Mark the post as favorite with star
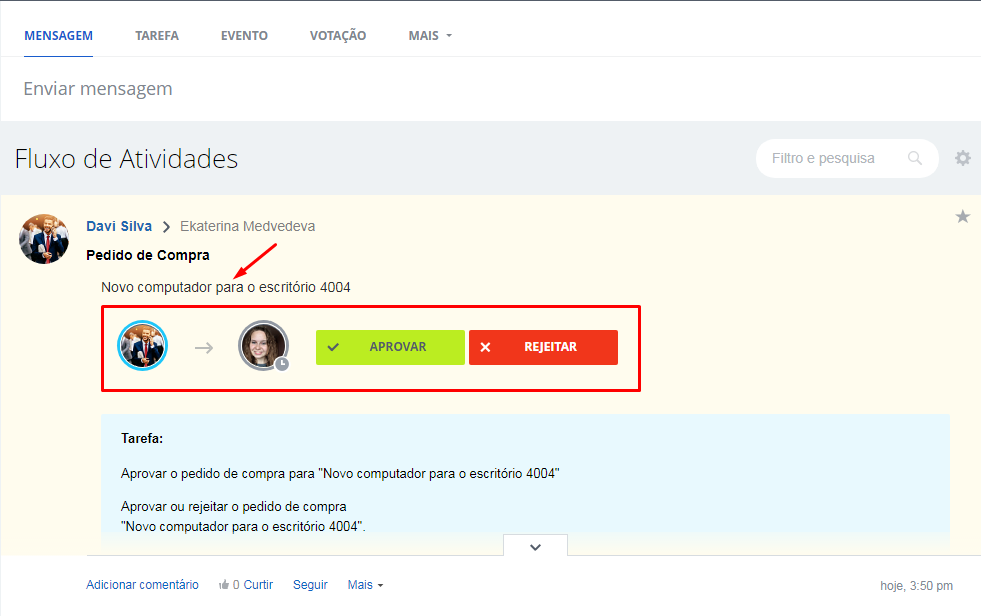The height and width of the screenshot is (616, 981). click(962, 216)
